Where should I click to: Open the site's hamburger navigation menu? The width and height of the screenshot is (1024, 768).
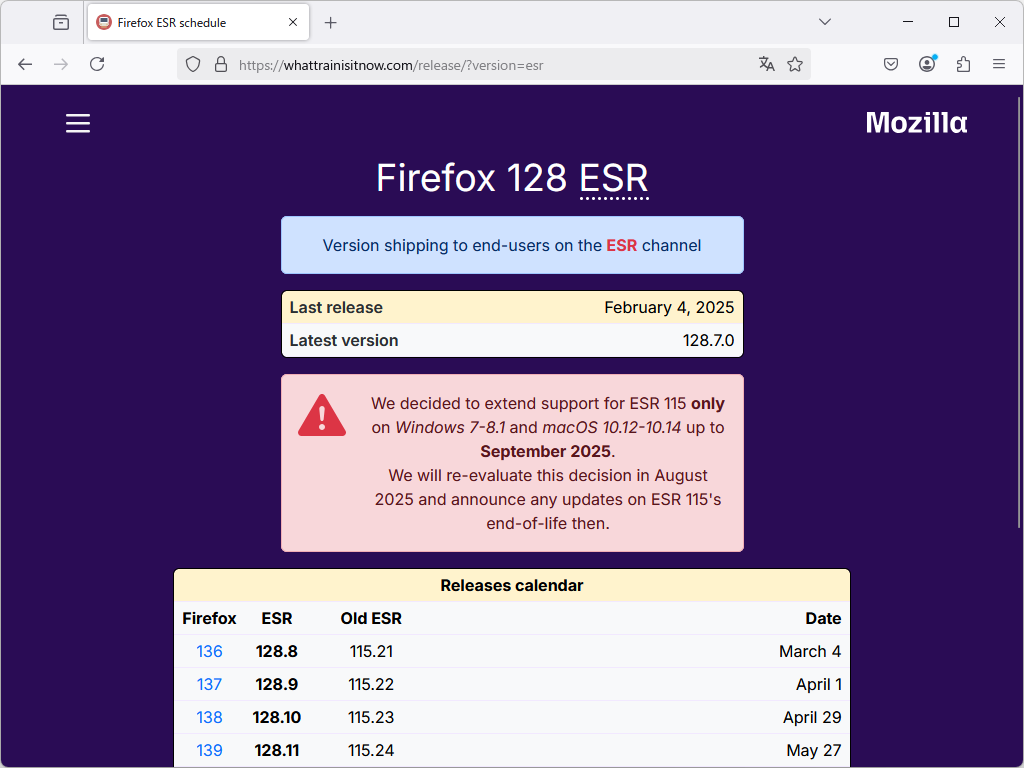pos(77,123)
